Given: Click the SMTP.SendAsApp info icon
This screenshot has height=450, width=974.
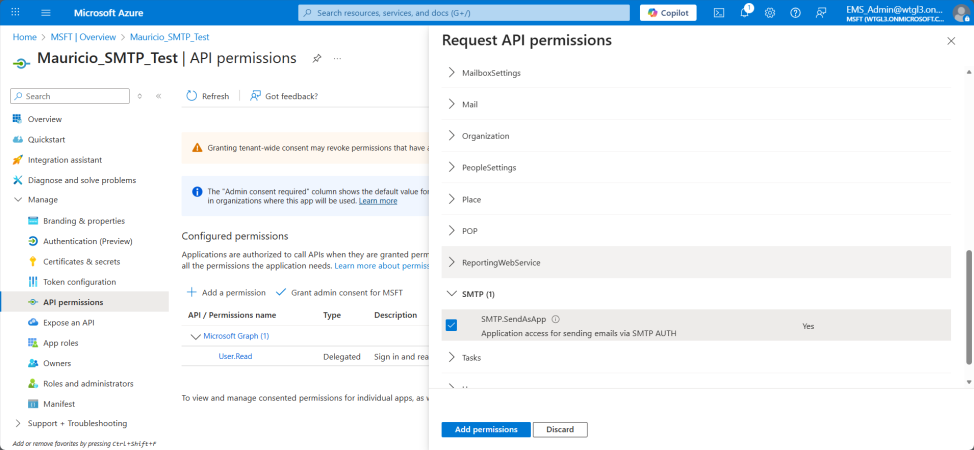Looking at the screenshot, I should point(556,319).
